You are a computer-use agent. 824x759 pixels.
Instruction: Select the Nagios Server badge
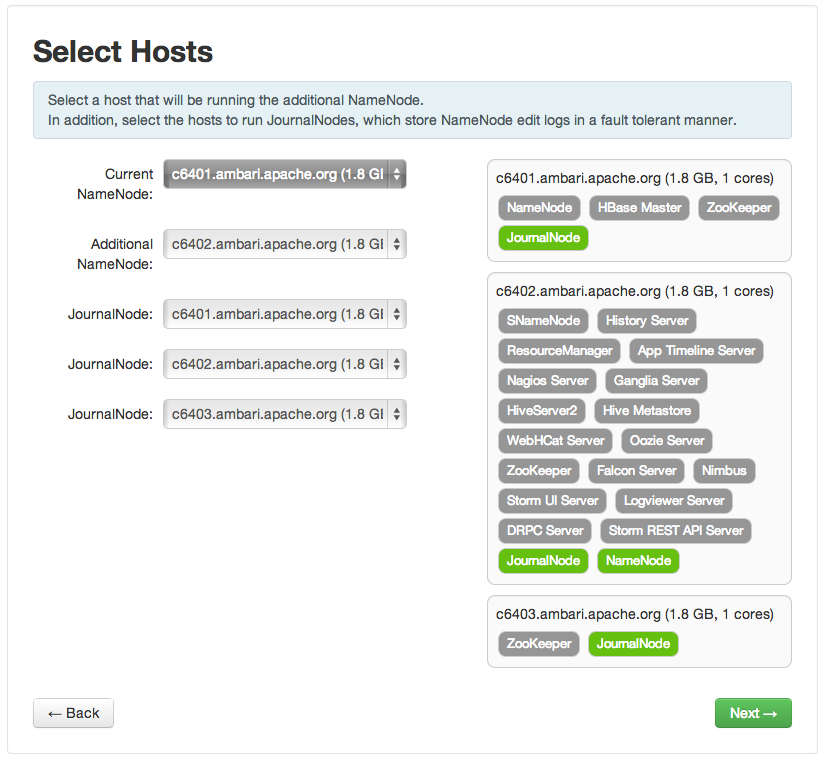click(547, 381)
